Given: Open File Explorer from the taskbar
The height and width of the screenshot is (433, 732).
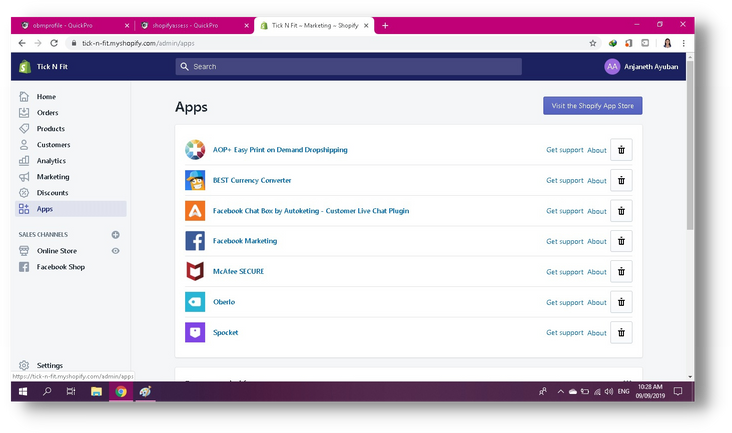Looking at the screenshot, I should tap(96, 391).
